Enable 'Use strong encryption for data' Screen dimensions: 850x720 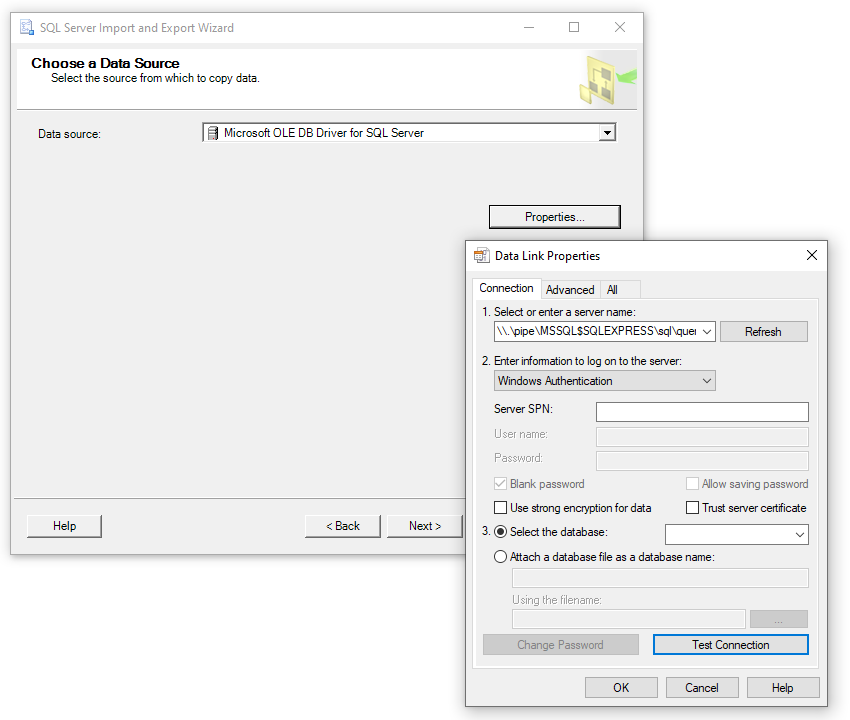coord(500,507)
